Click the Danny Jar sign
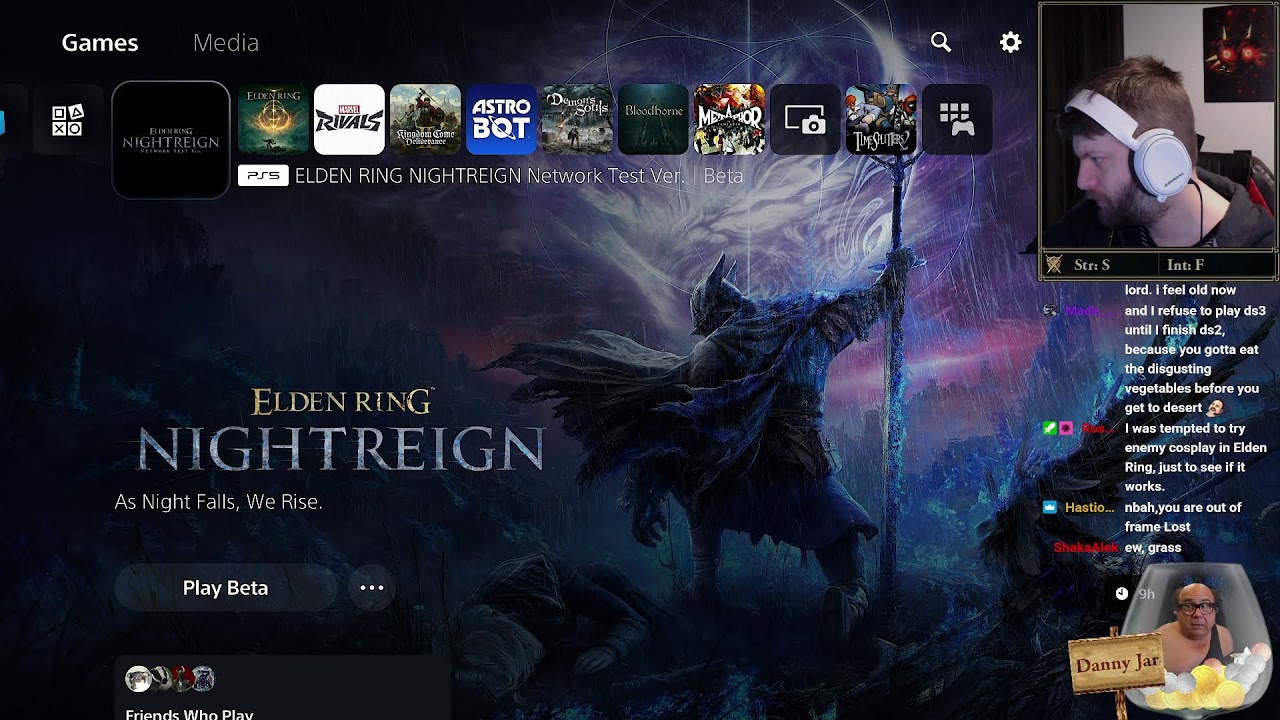The height and width of the screenshot is (720, 1280). pyautogui.click(x=1118, y=664)
